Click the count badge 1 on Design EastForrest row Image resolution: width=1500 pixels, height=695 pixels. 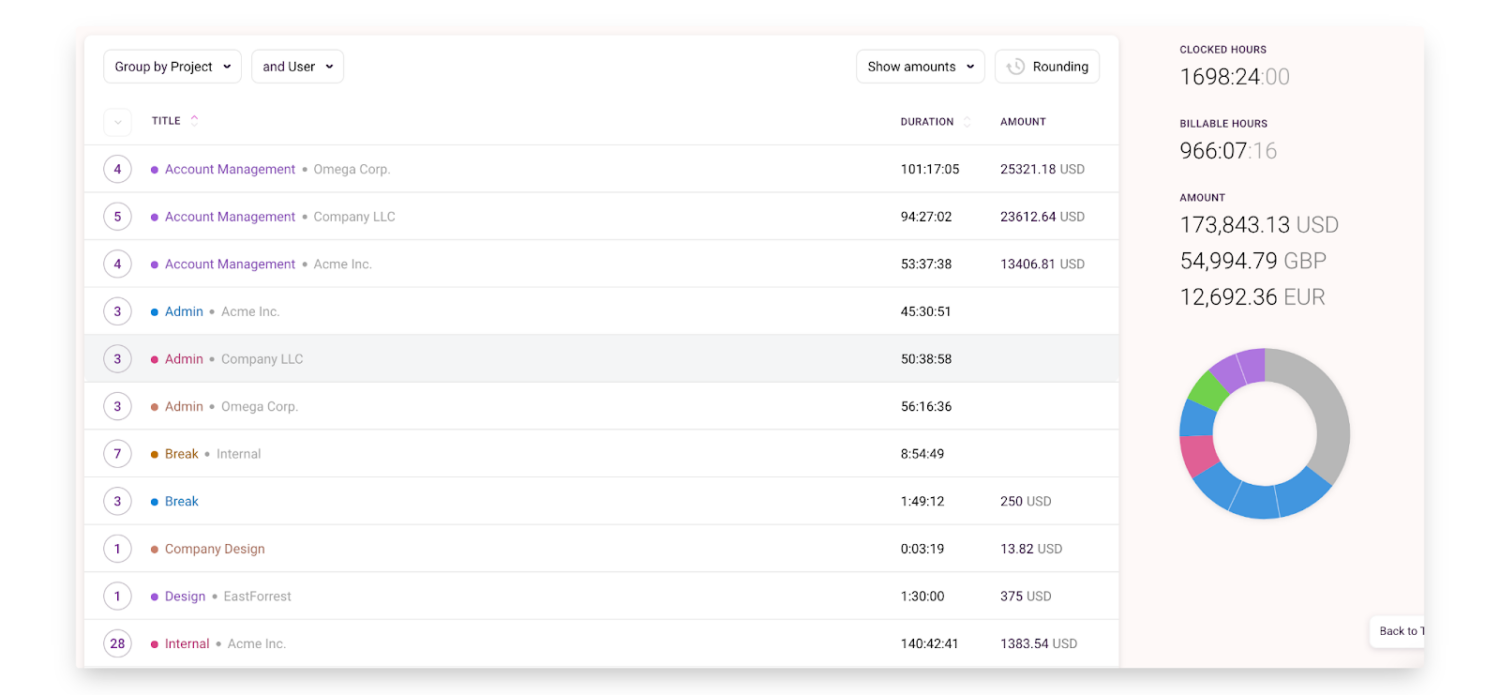pos(117,595)
